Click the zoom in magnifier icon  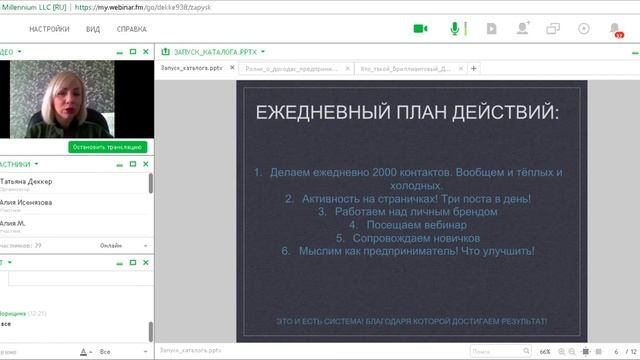(x=562, y=351)
